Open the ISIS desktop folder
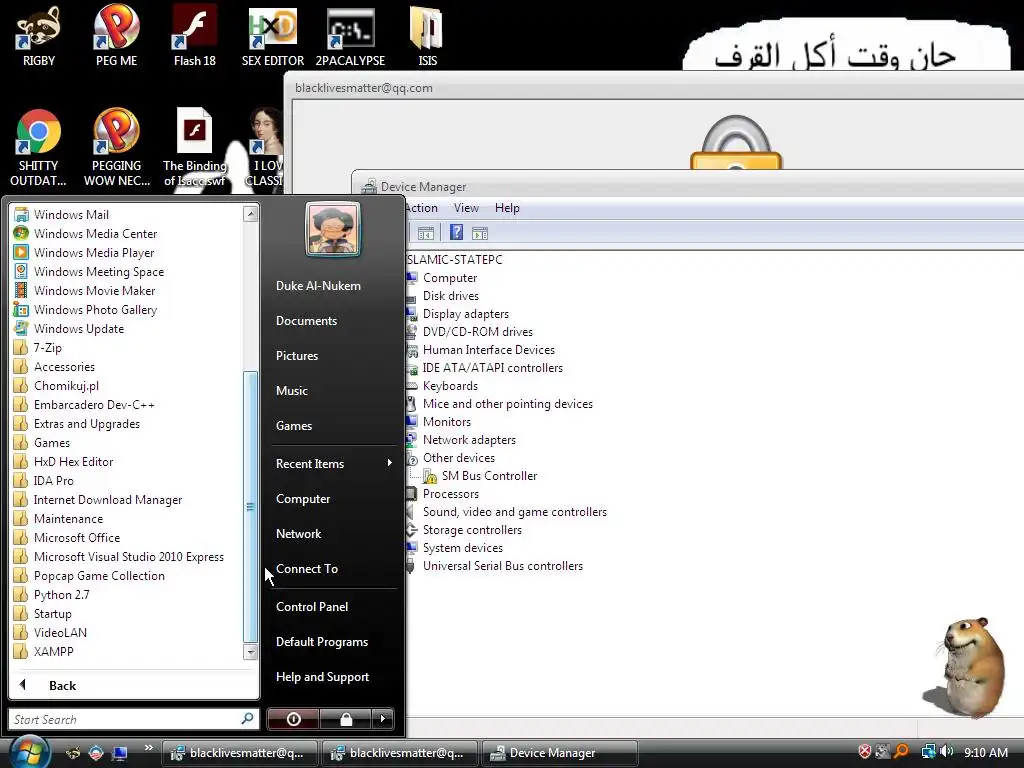 427,36
